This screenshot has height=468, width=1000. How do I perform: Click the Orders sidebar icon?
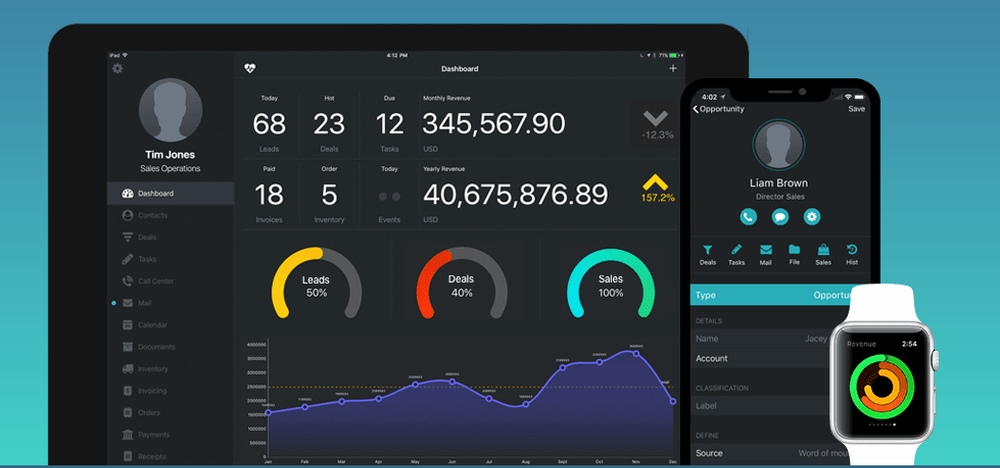click(x=128, y=413)
